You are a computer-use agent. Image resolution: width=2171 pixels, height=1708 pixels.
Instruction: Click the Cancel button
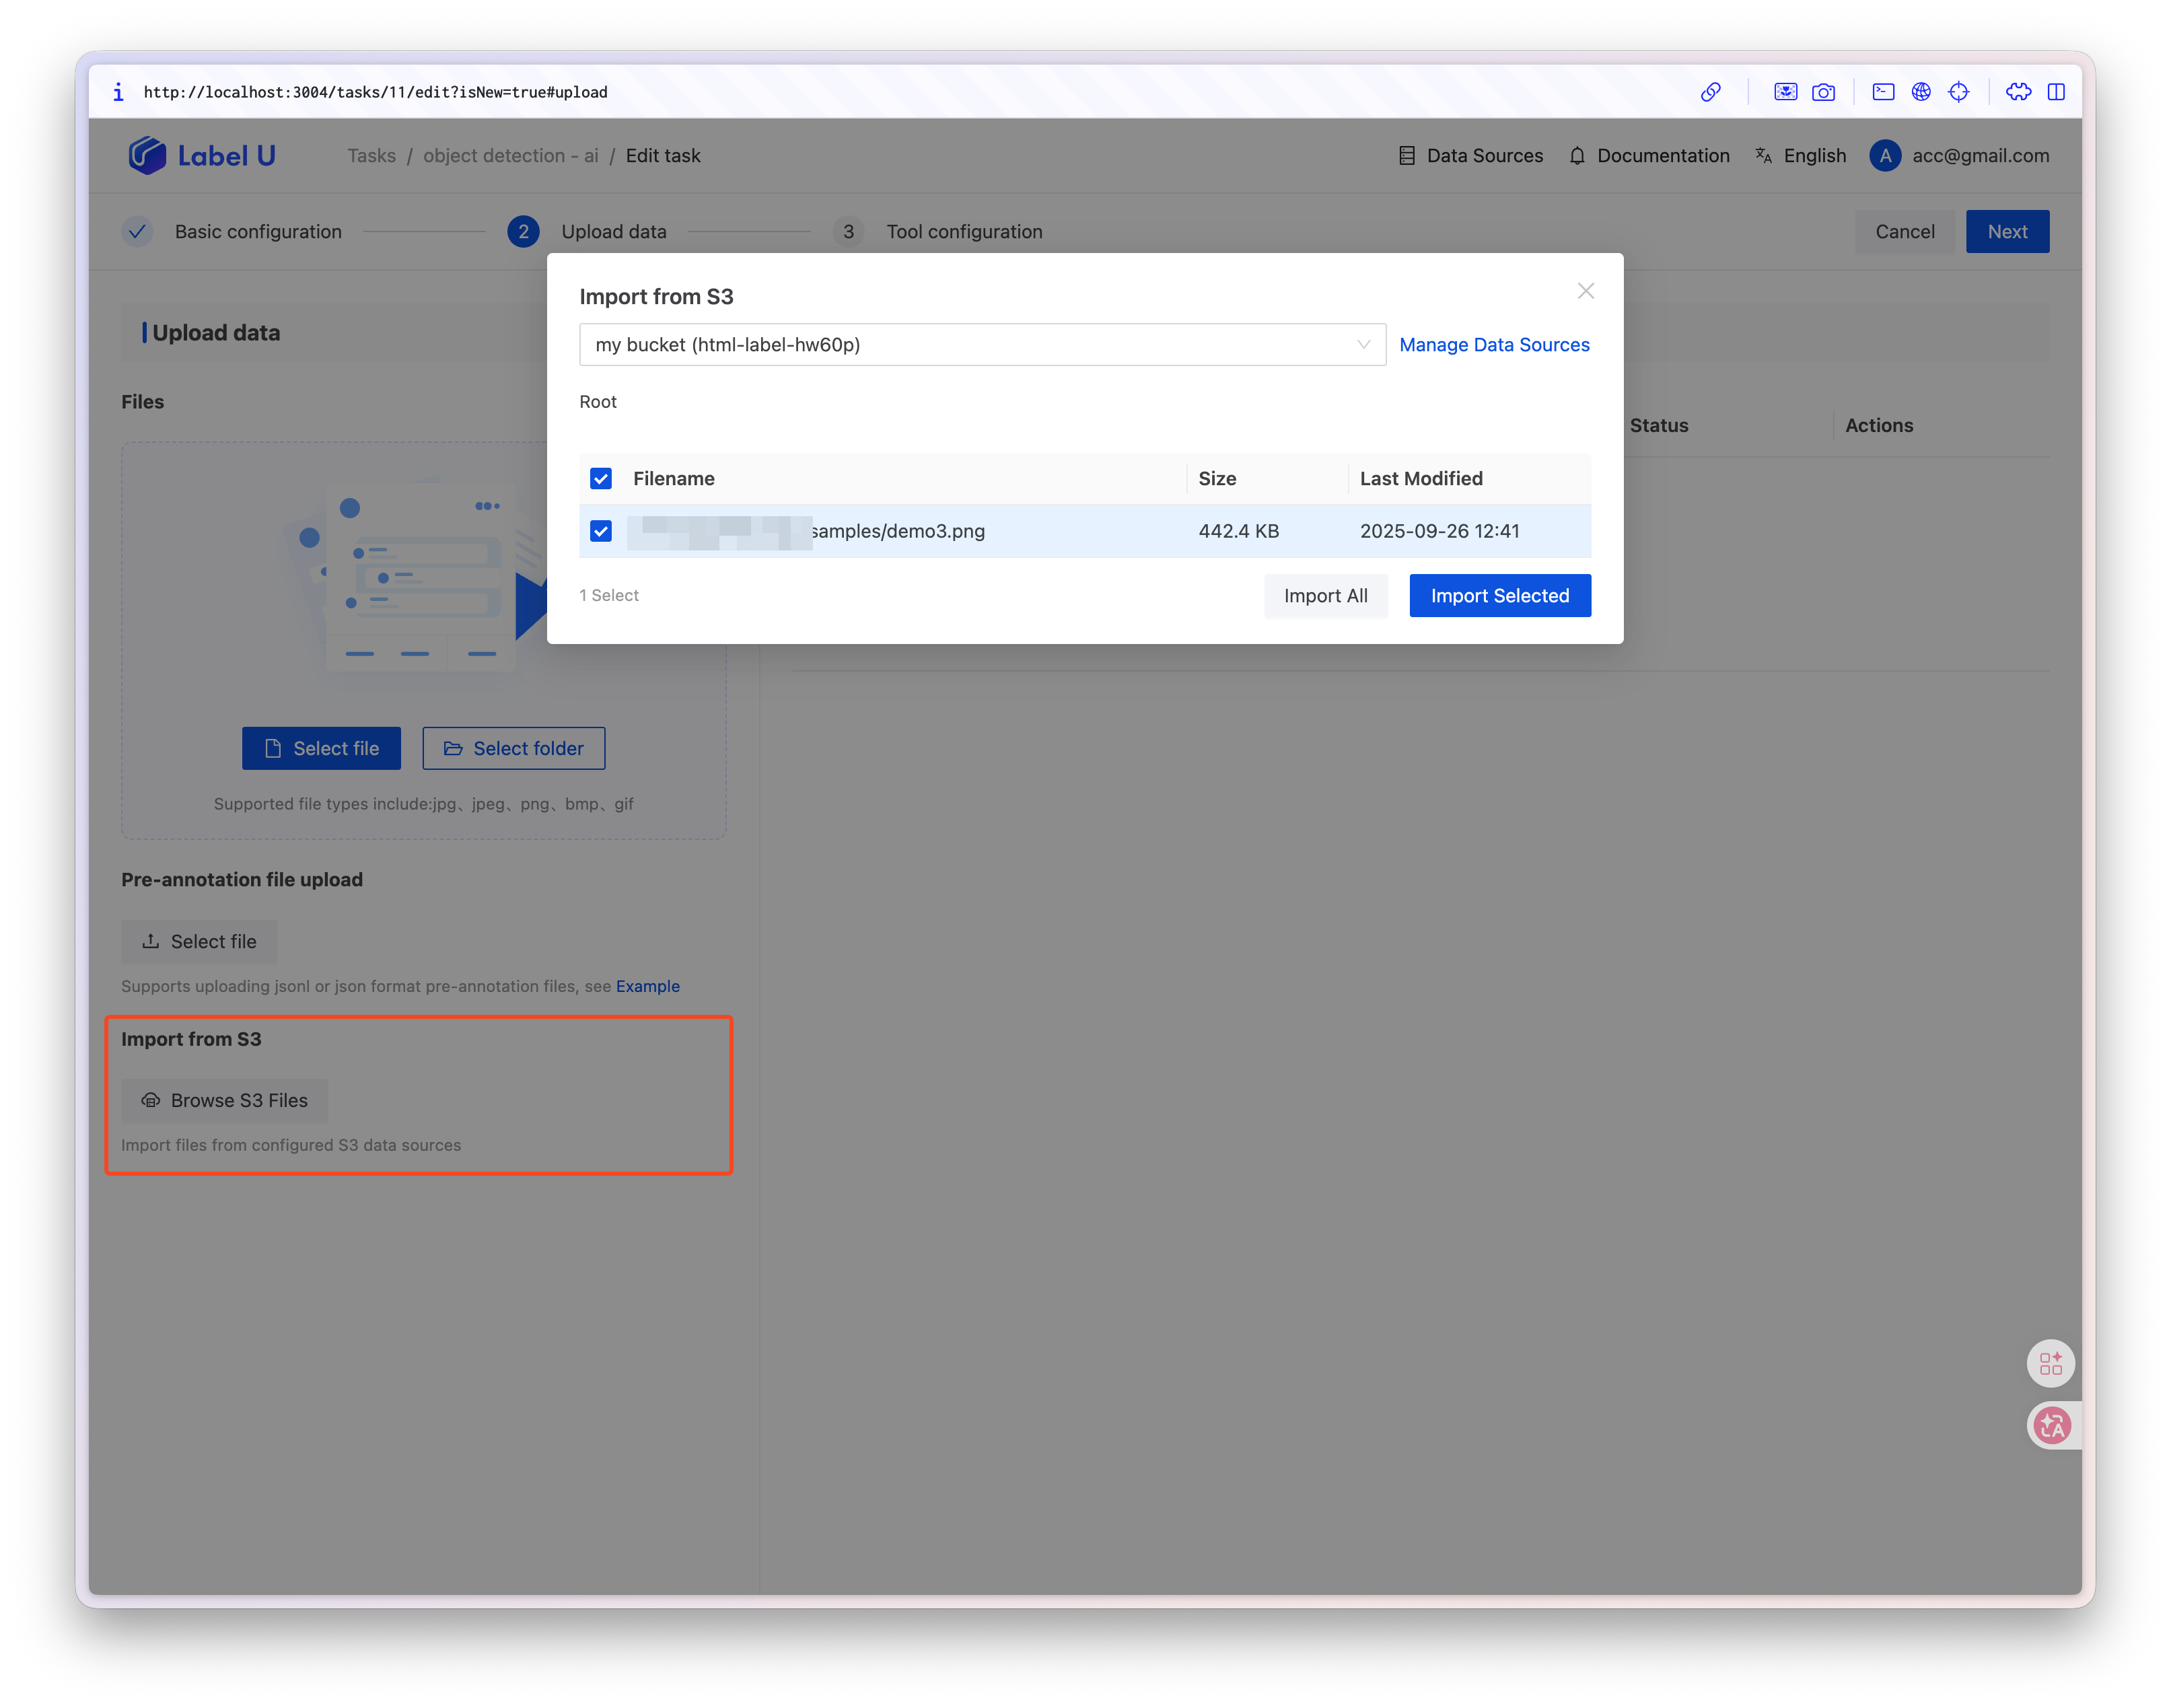(1904, 231)
